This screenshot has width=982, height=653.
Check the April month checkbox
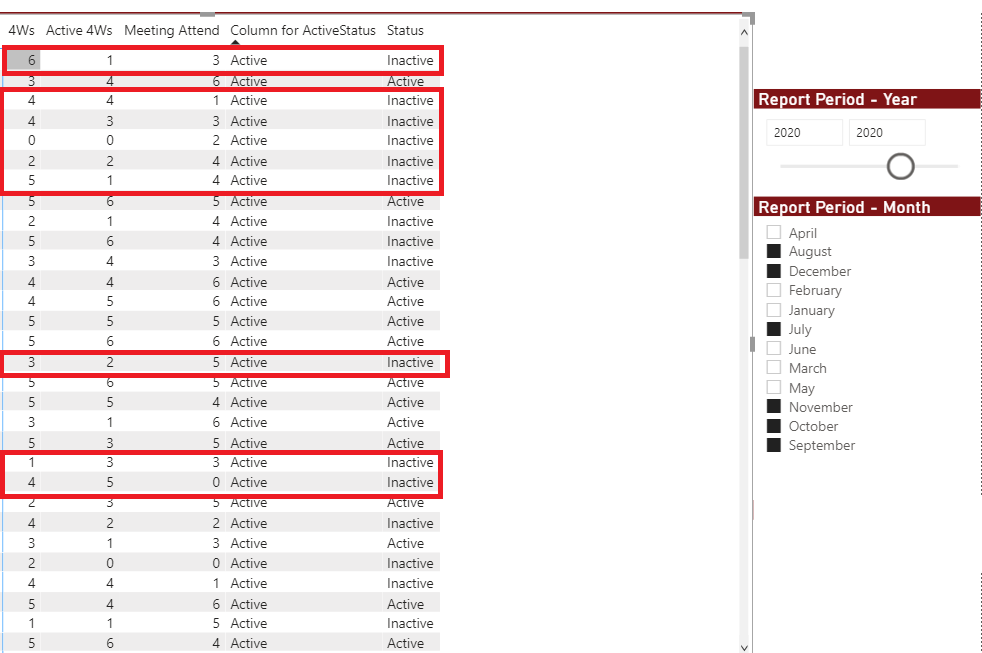774,232
